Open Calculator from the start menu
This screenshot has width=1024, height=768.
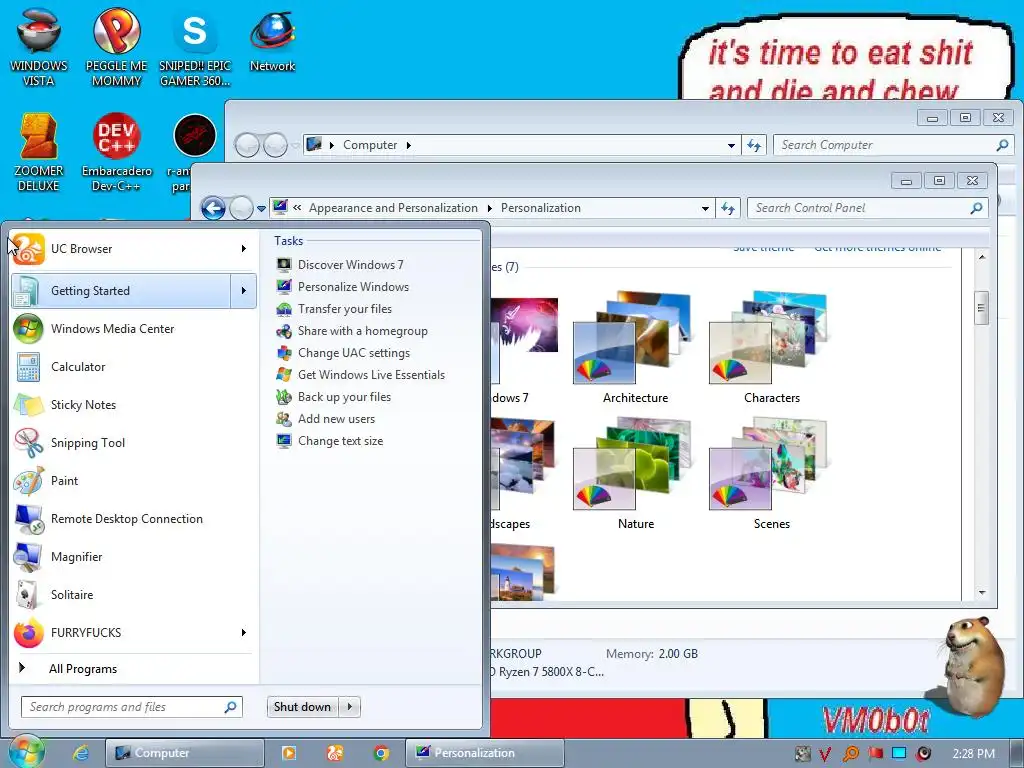tap(133, 366)
